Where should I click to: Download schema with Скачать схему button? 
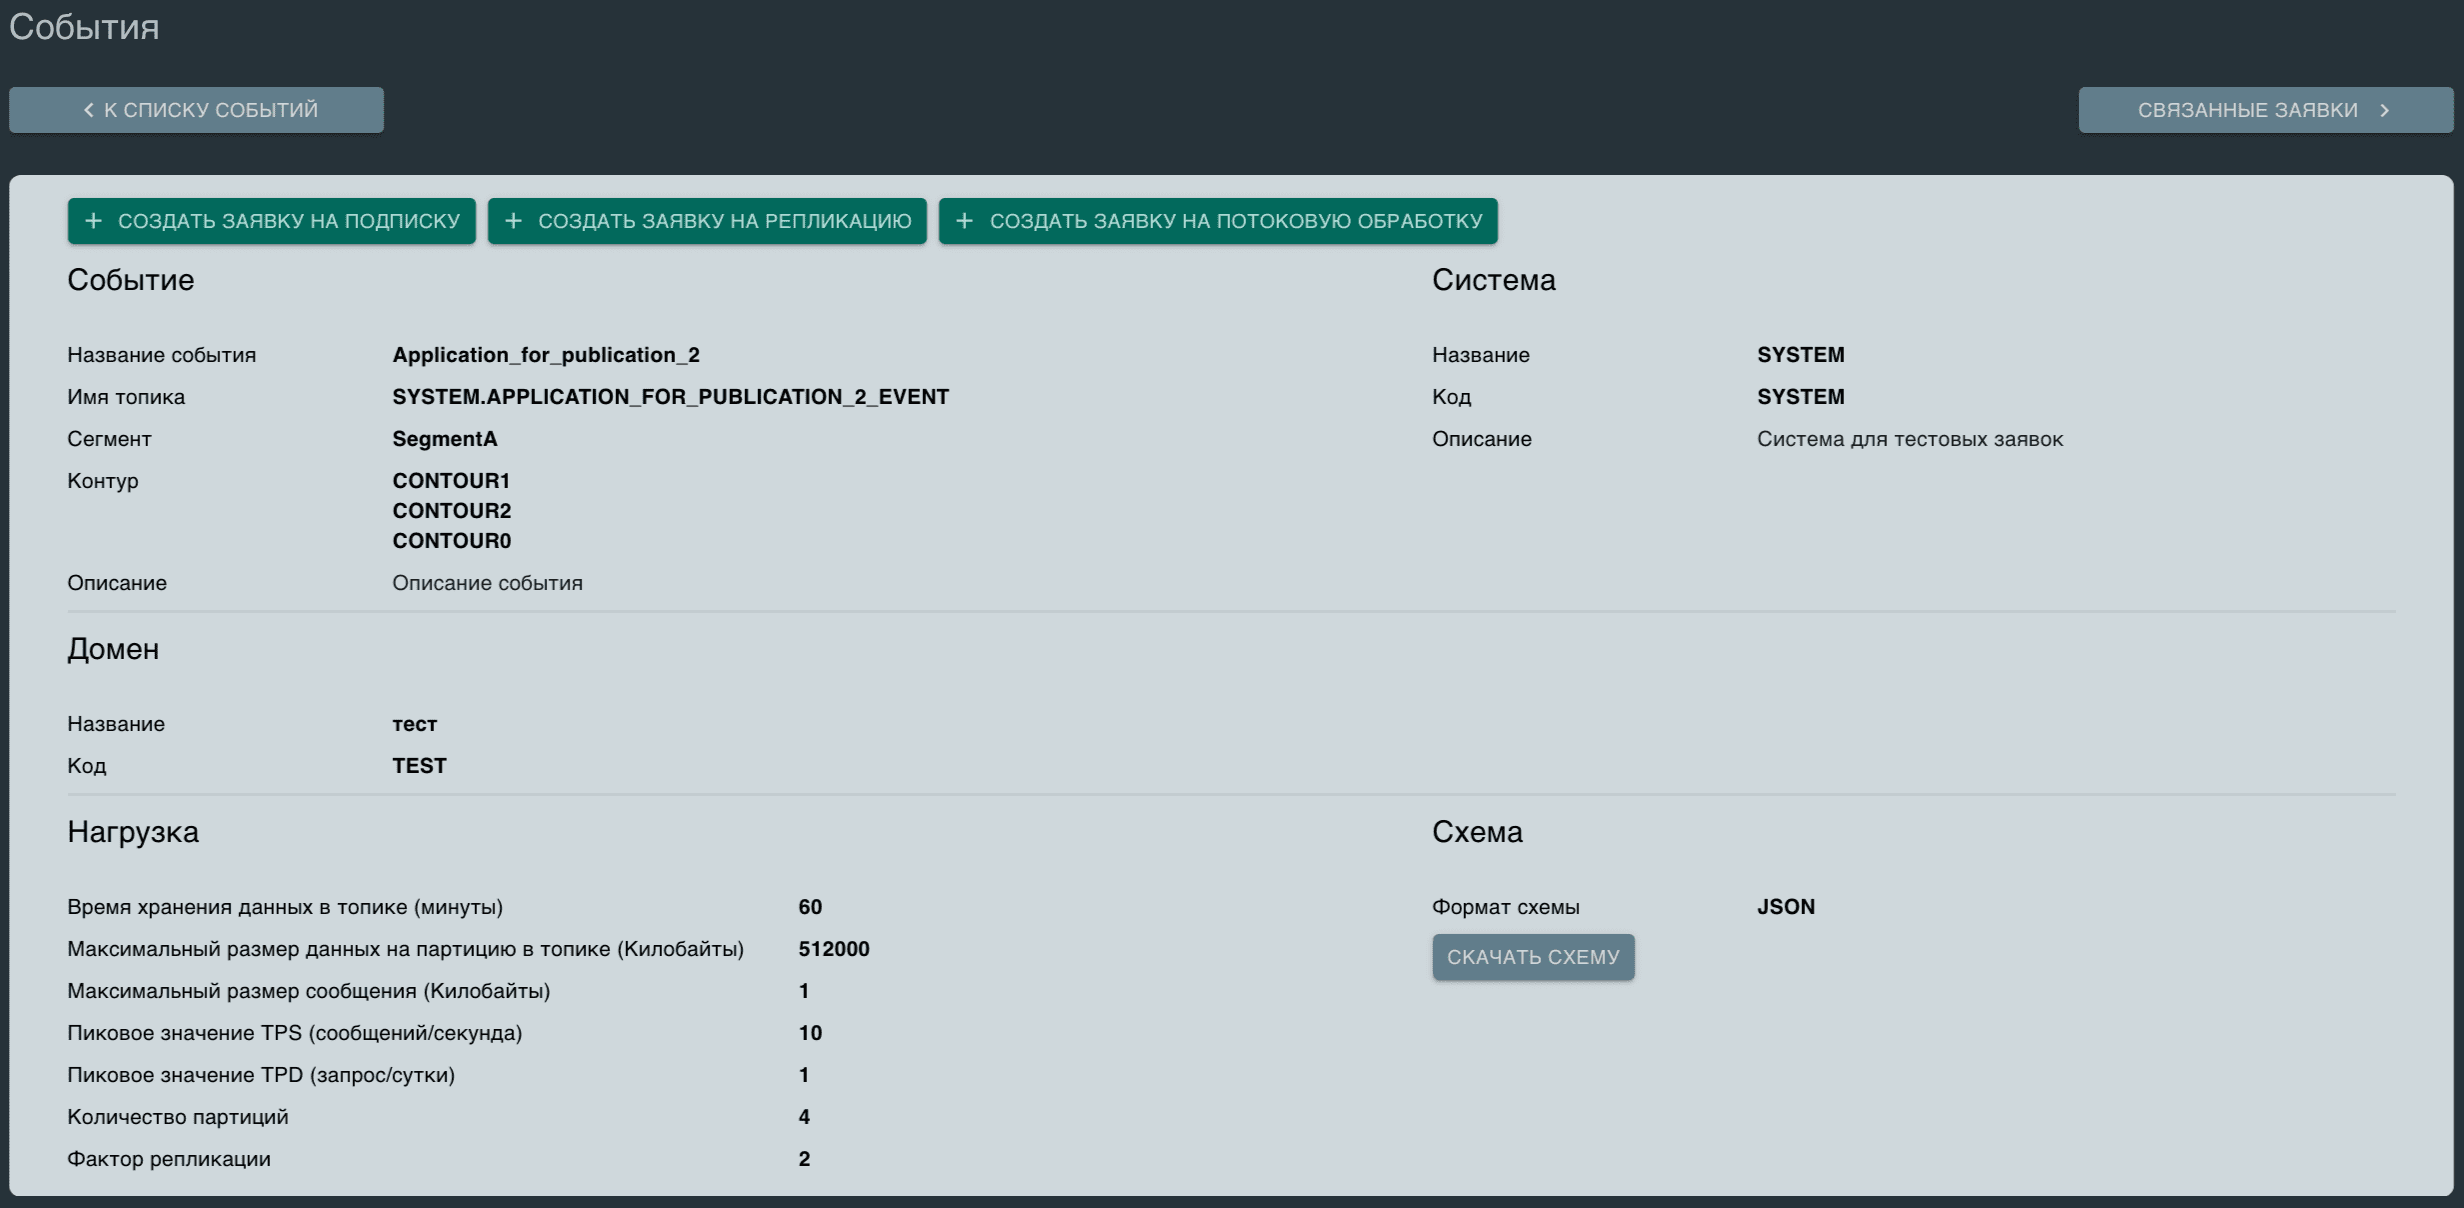1532,957
